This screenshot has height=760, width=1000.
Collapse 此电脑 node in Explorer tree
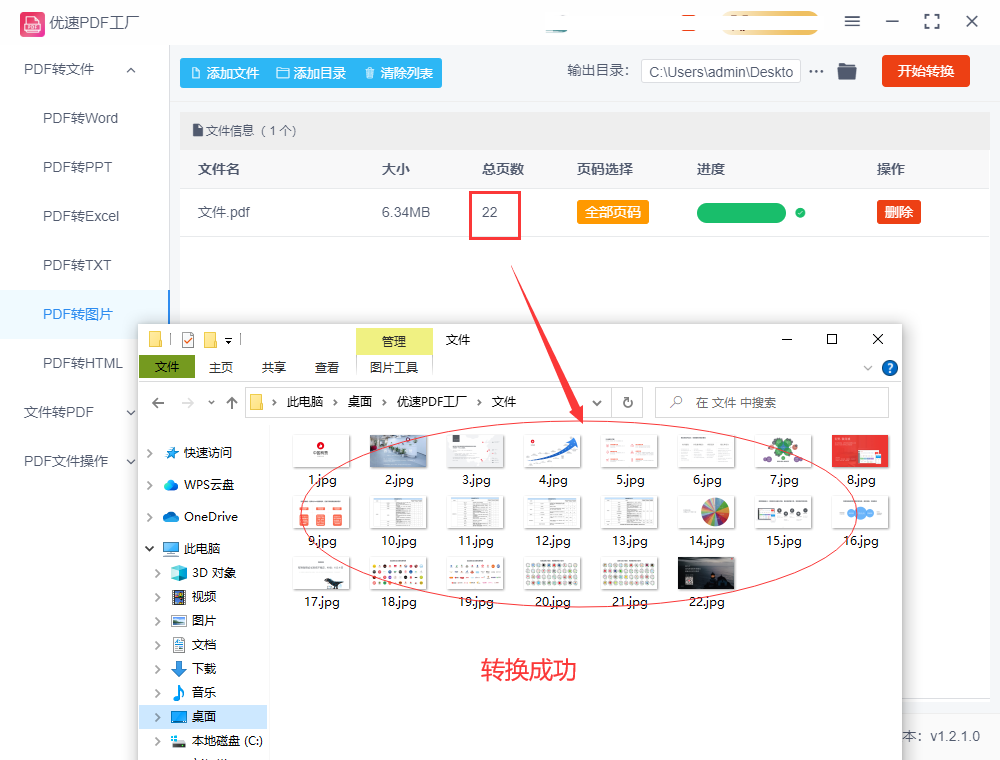tap(149, 549)
